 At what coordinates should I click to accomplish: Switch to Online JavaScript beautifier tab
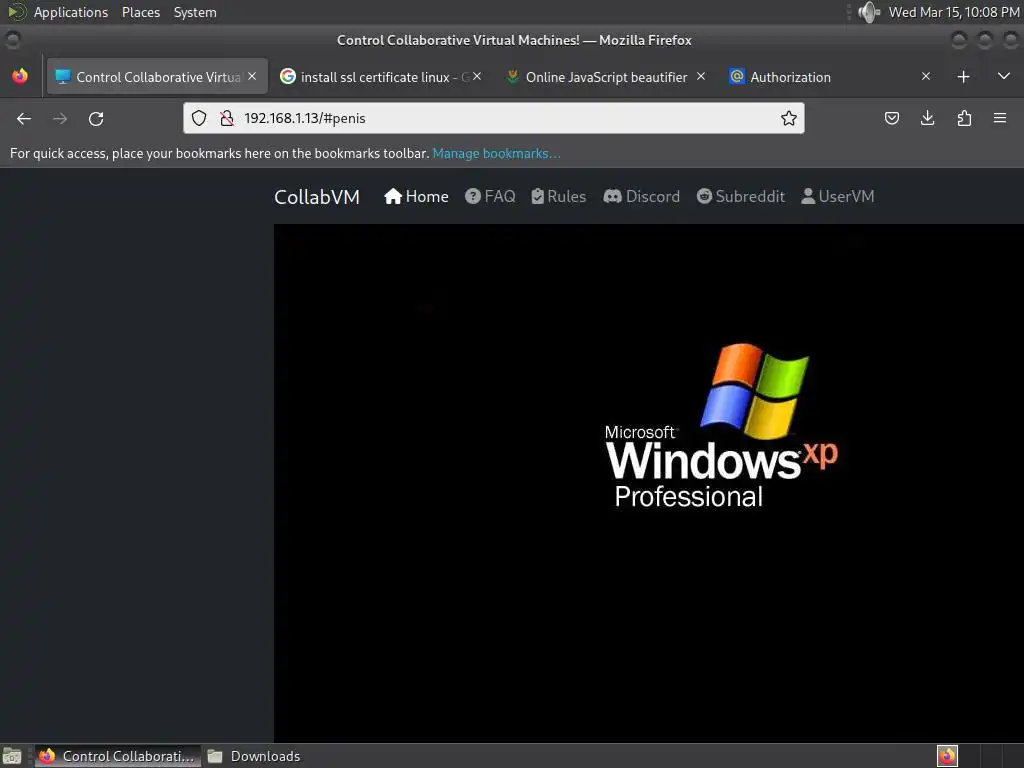(x=606, y=77)
